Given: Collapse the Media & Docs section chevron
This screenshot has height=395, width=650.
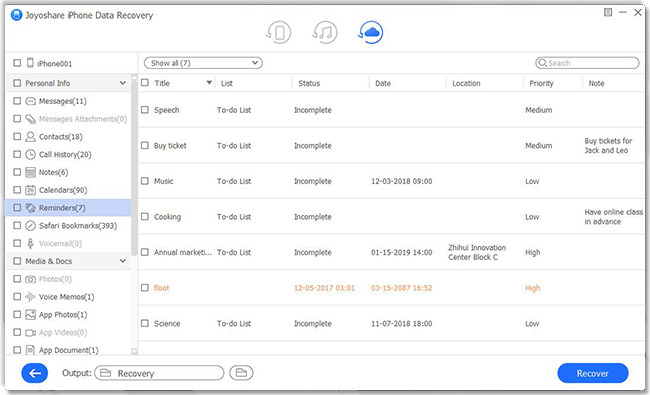Looking at the screenshot, I should 123,261.
